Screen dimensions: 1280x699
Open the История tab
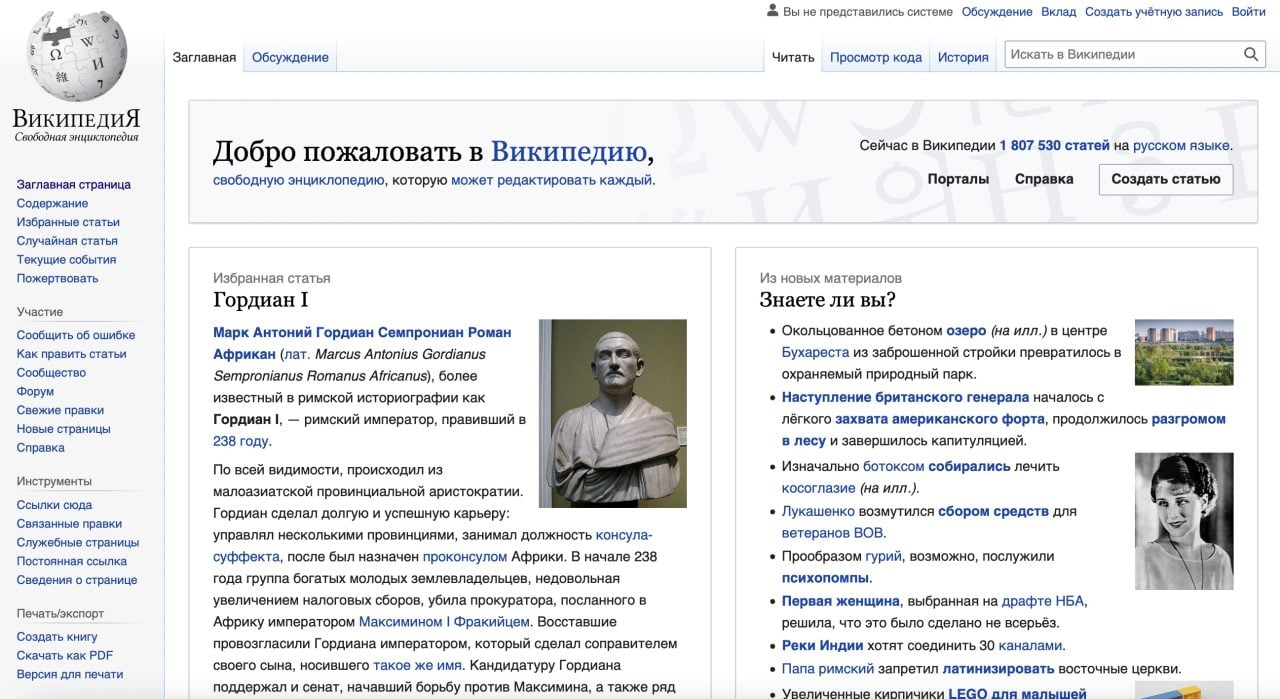pyautogui.click(x=963, y=57)
